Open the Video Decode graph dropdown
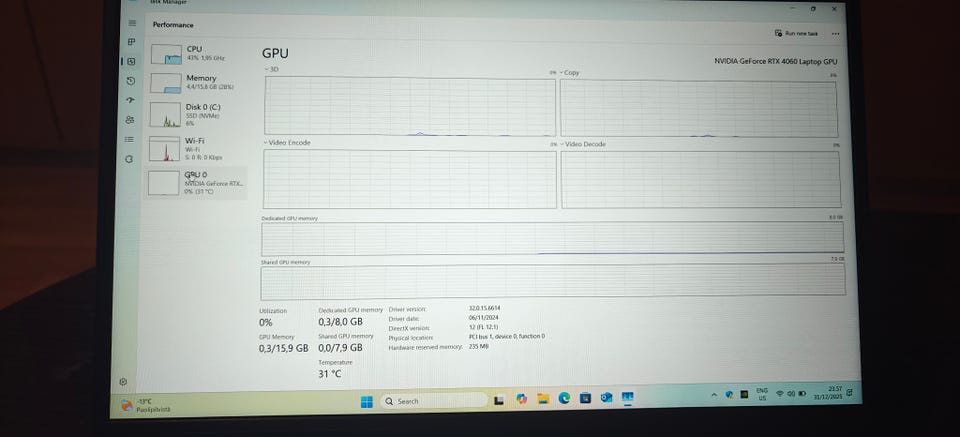 pyautogui.click(x=582, y=144)
